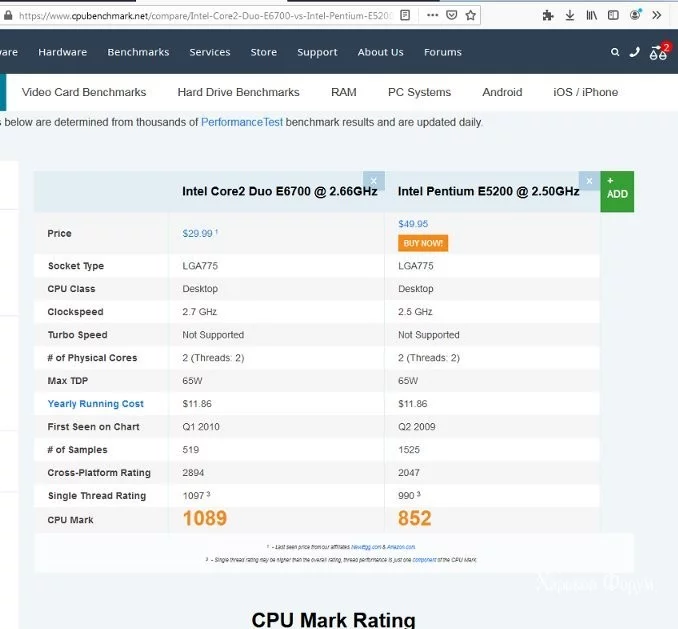Open the downloads arrow icon
The width and height of the screenshot is (678, 629).
(x=570, y=16)
